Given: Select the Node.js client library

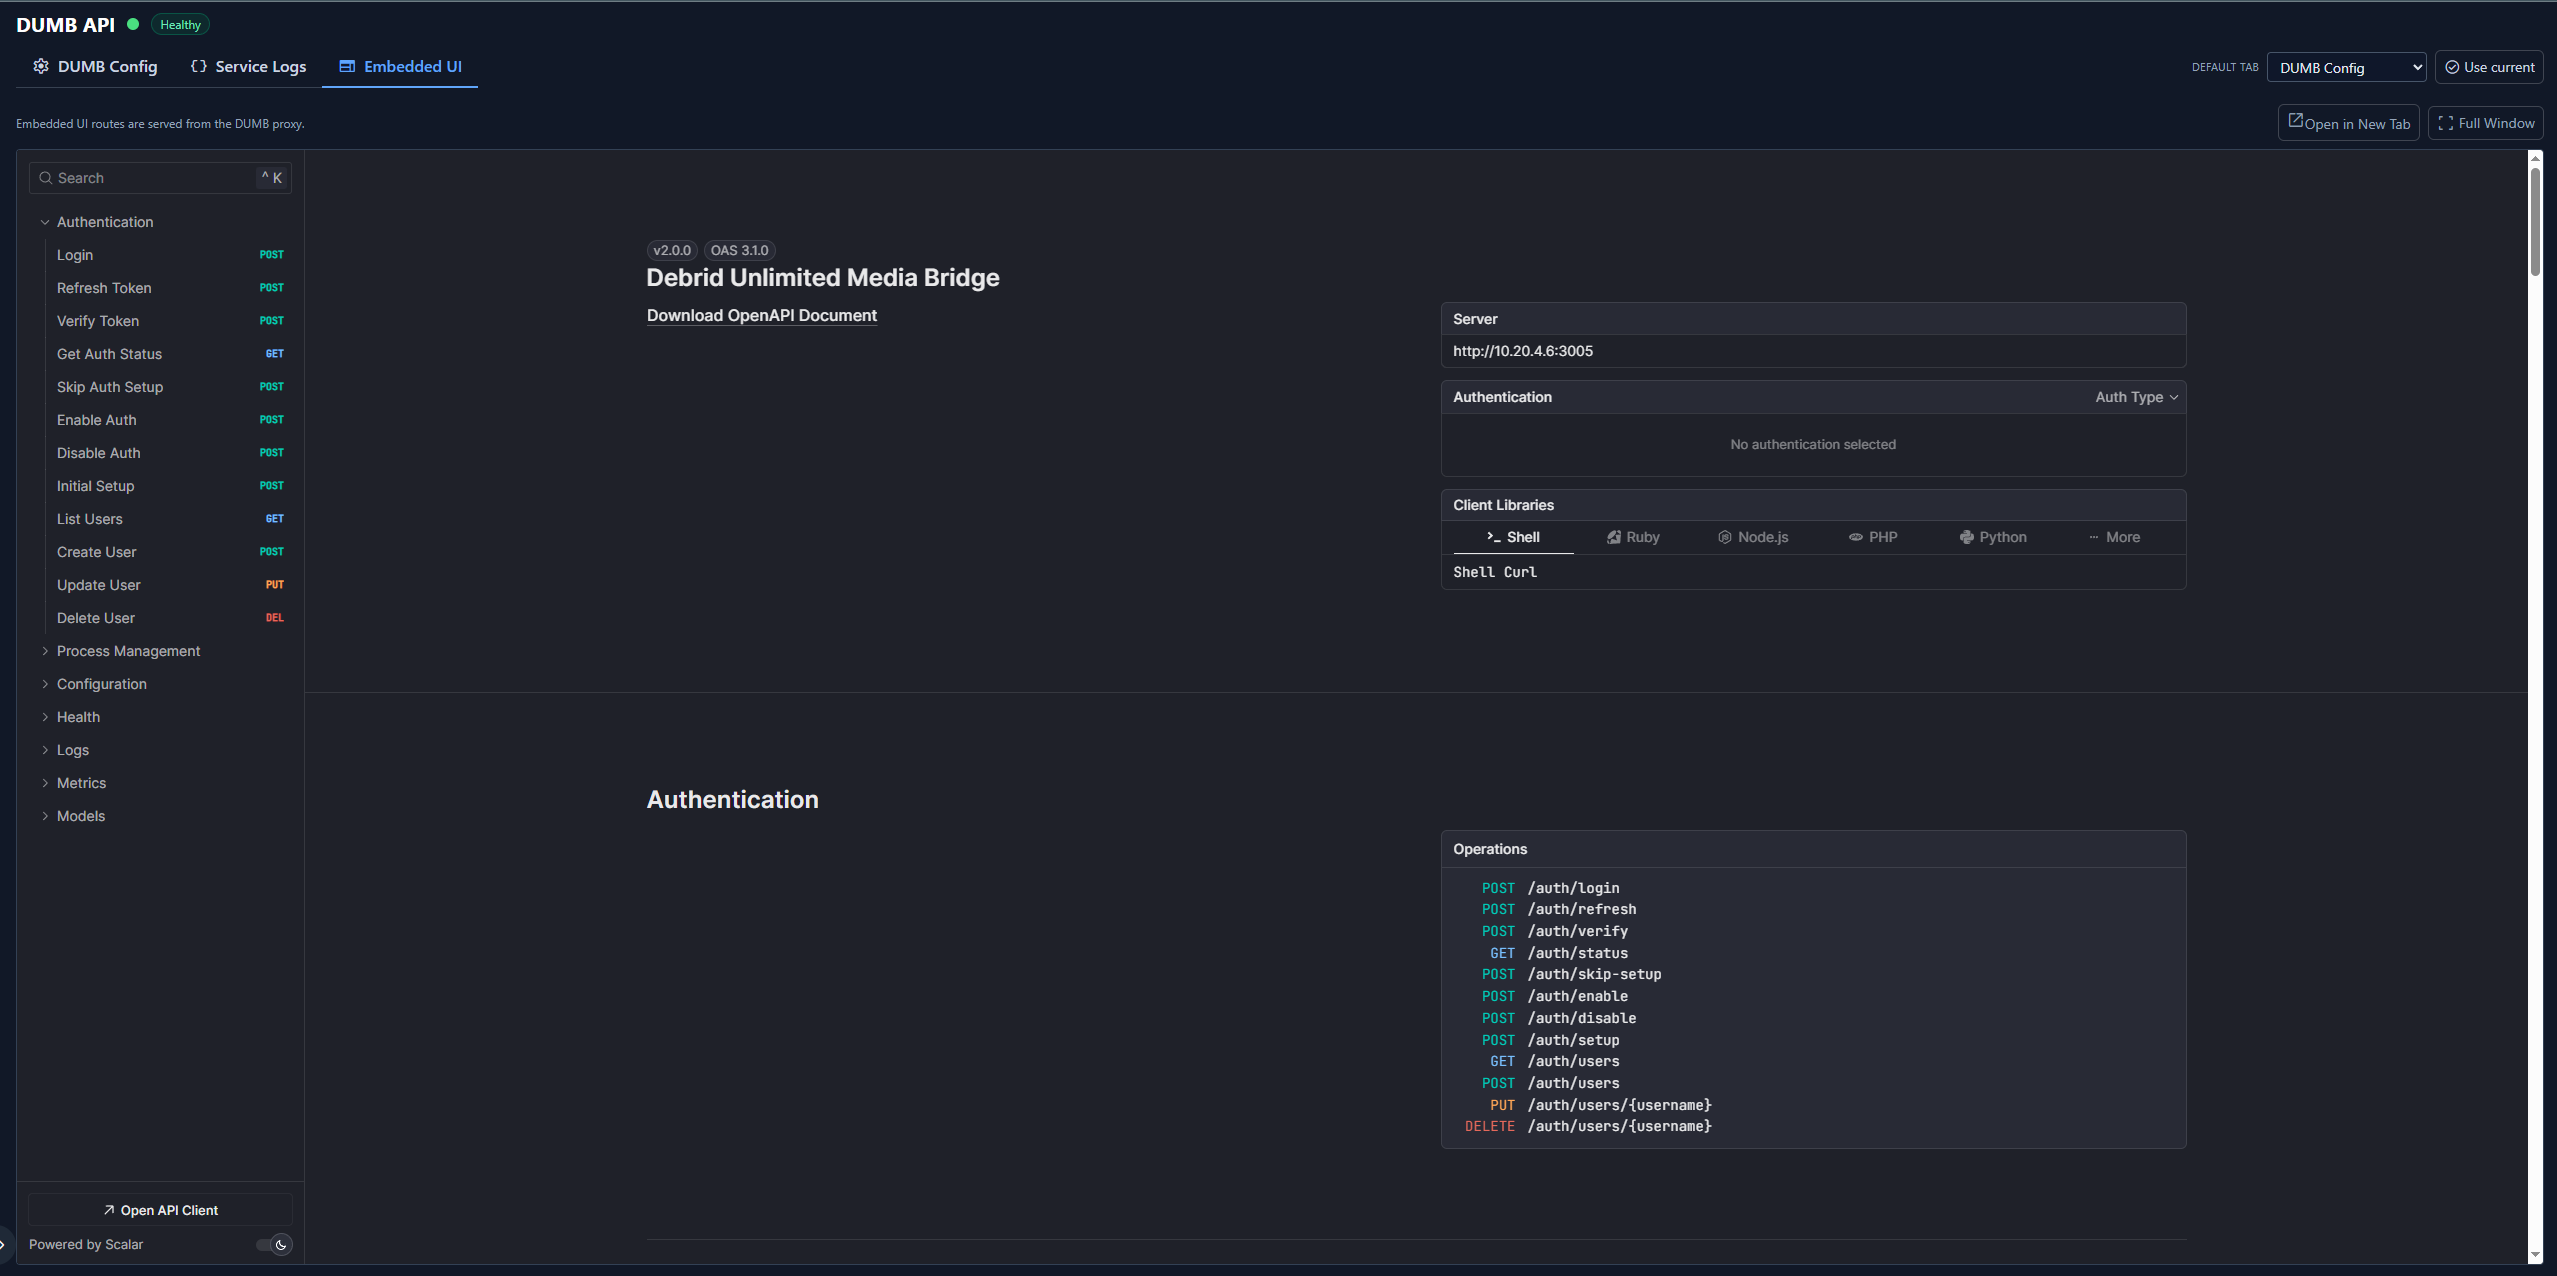Looking at the screenshot, I should (1753, 537).
